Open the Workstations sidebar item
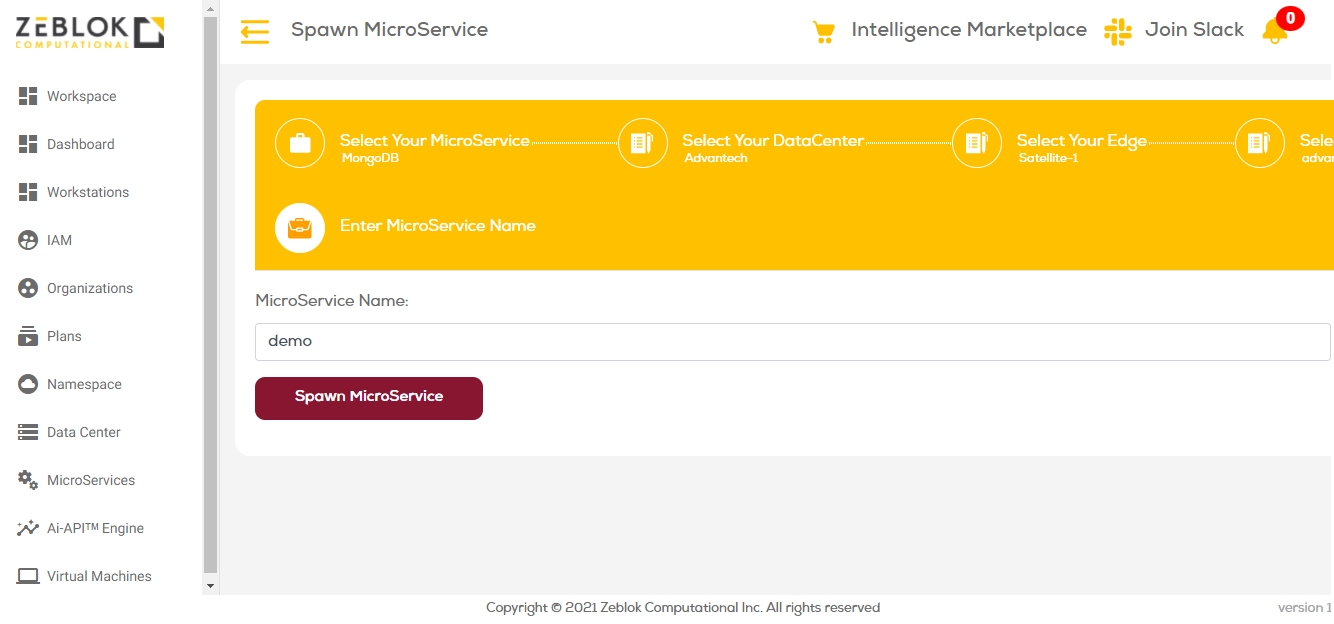This screenshot has height=624, width=1334. 87,192
